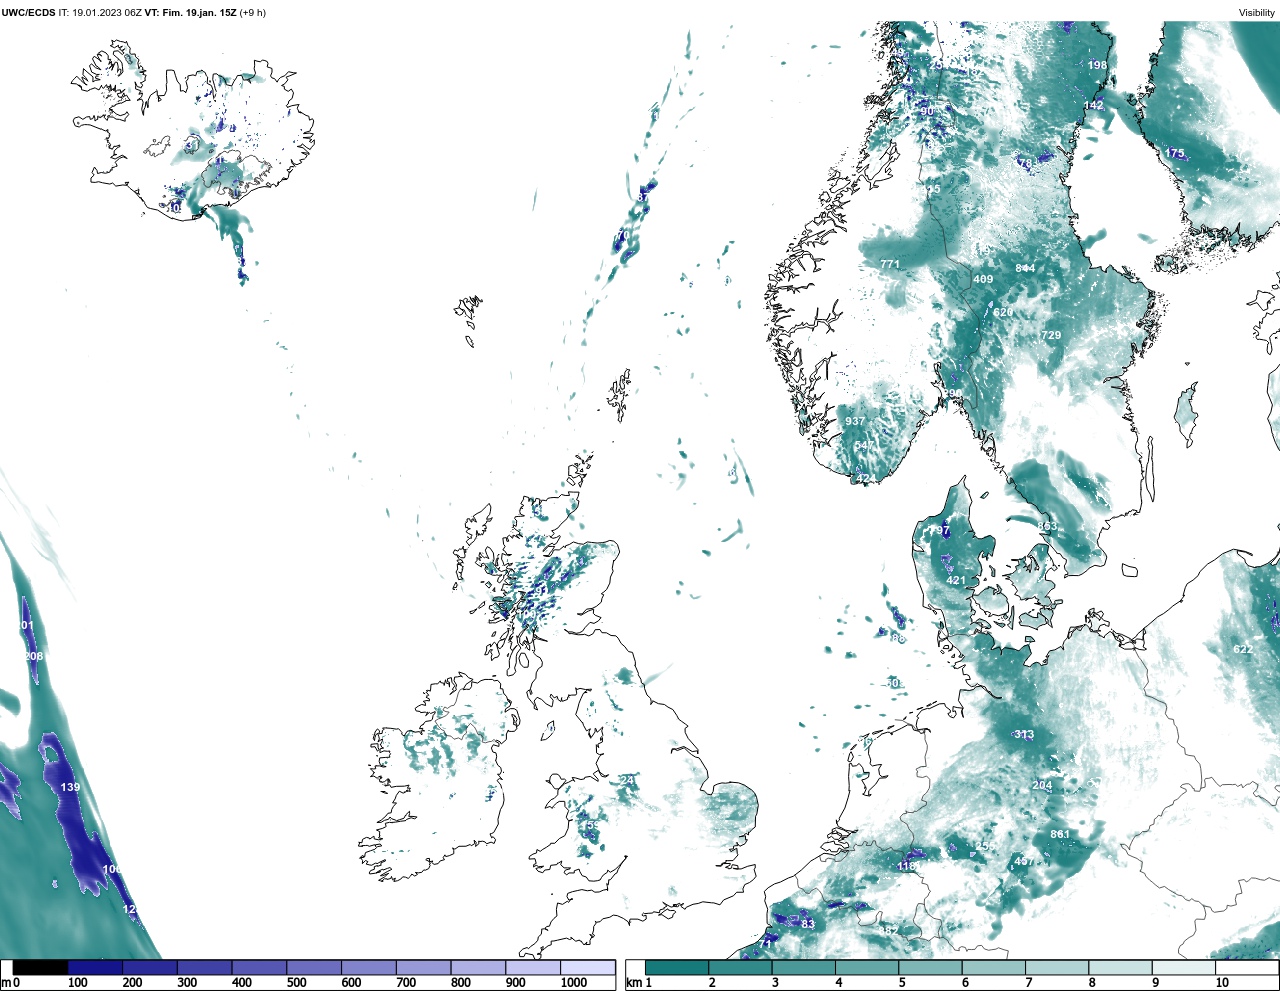Select the 2–3 km legend swatch
This screenshot has width=1280, height=991.
coord(740,968)
